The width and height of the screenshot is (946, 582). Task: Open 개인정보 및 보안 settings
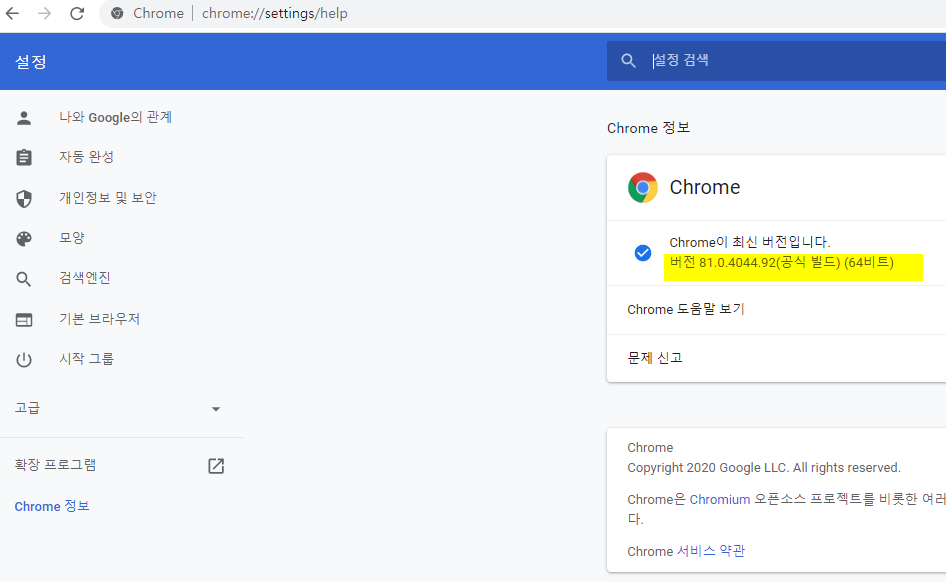(x=107, y=198)
